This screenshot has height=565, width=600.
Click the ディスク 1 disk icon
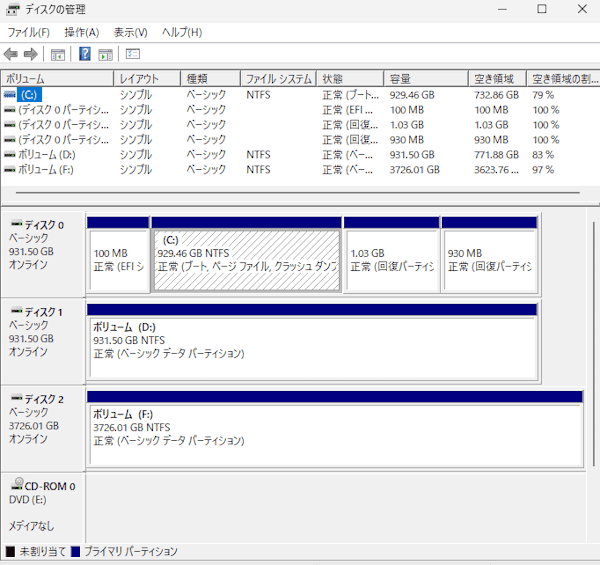(16, 310)
